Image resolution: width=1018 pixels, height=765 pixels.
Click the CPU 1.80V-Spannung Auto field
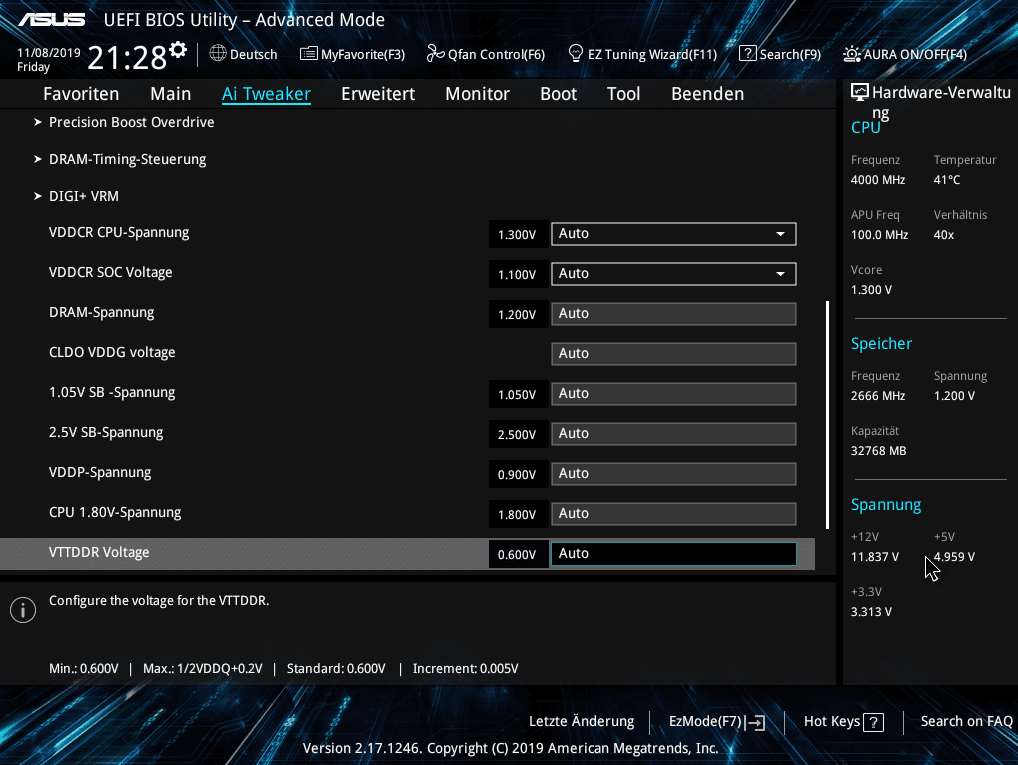point(673,514)
